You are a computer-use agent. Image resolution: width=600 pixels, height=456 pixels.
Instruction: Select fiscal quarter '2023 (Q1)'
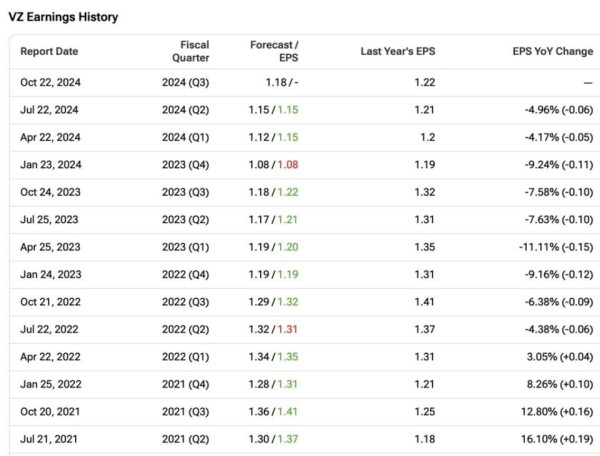(186, 247)
